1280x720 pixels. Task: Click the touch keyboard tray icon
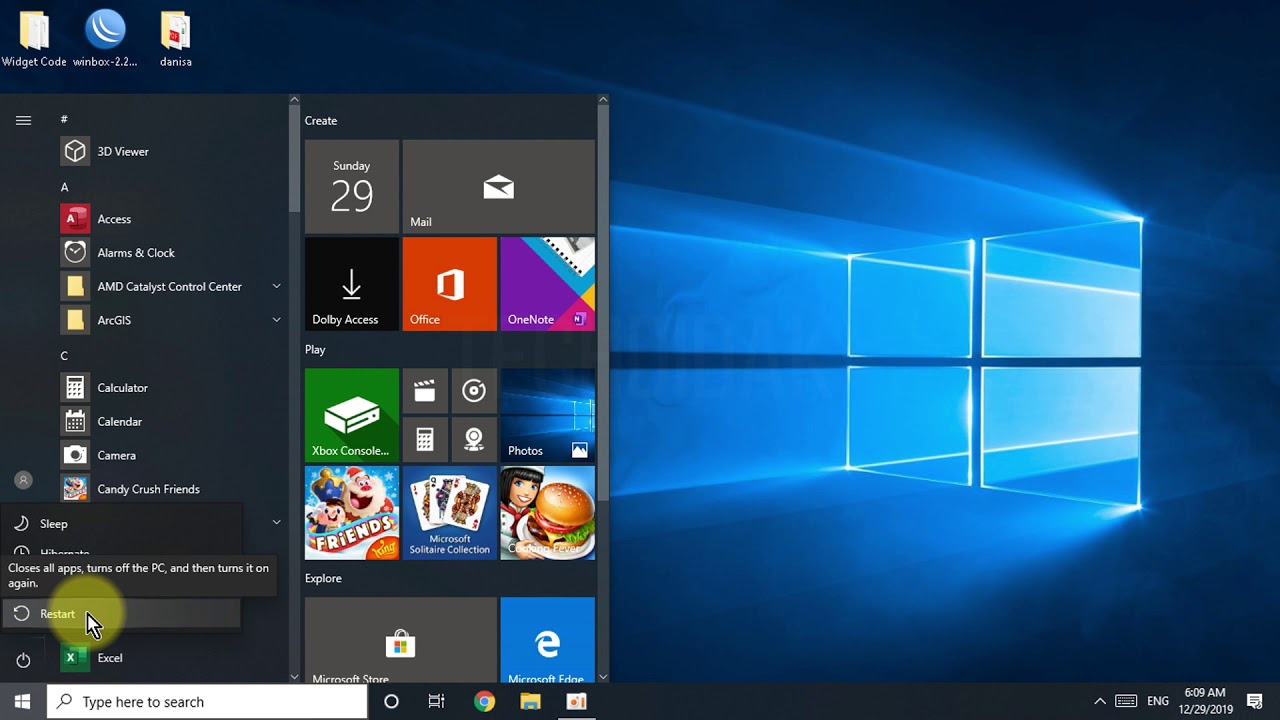[x=1126, y=702]
